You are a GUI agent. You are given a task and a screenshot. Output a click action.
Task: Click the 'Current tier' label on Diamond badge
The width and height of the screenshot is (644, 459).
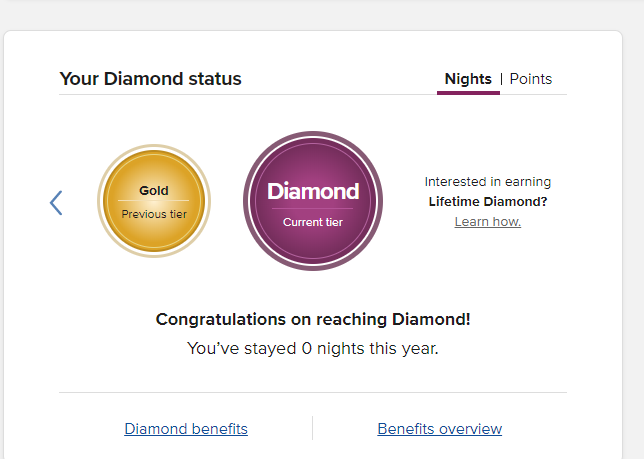tap(313, 222)
